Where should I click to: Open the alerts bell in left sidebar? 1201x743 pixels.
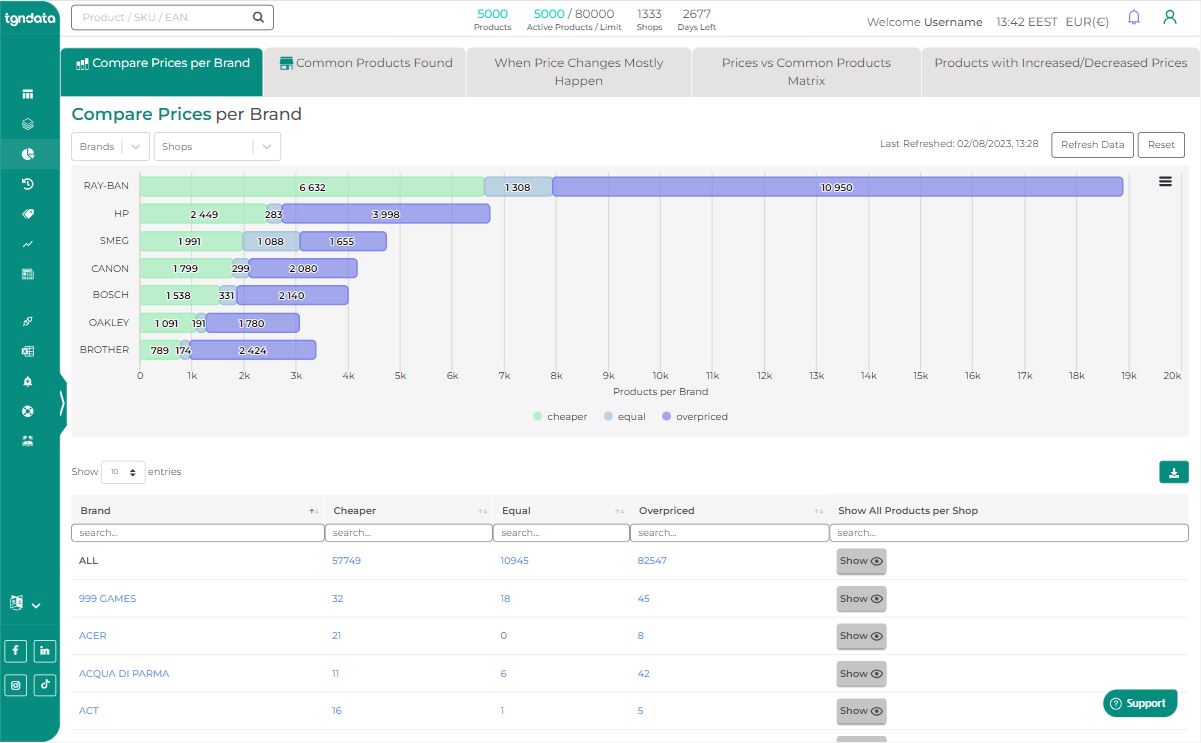click(x=28, y=381)
